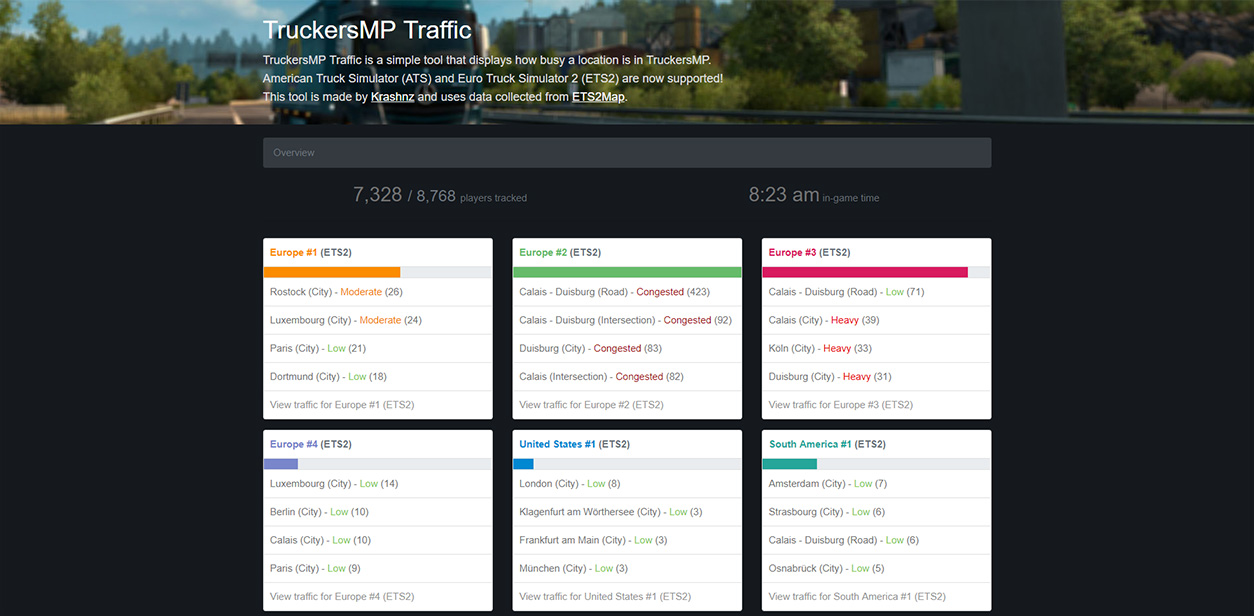Image resolution: width=1254 pixels, height=616 pixels.
Task: Click the purple Europe #4 load bar
Action: [x=281, y=464]
